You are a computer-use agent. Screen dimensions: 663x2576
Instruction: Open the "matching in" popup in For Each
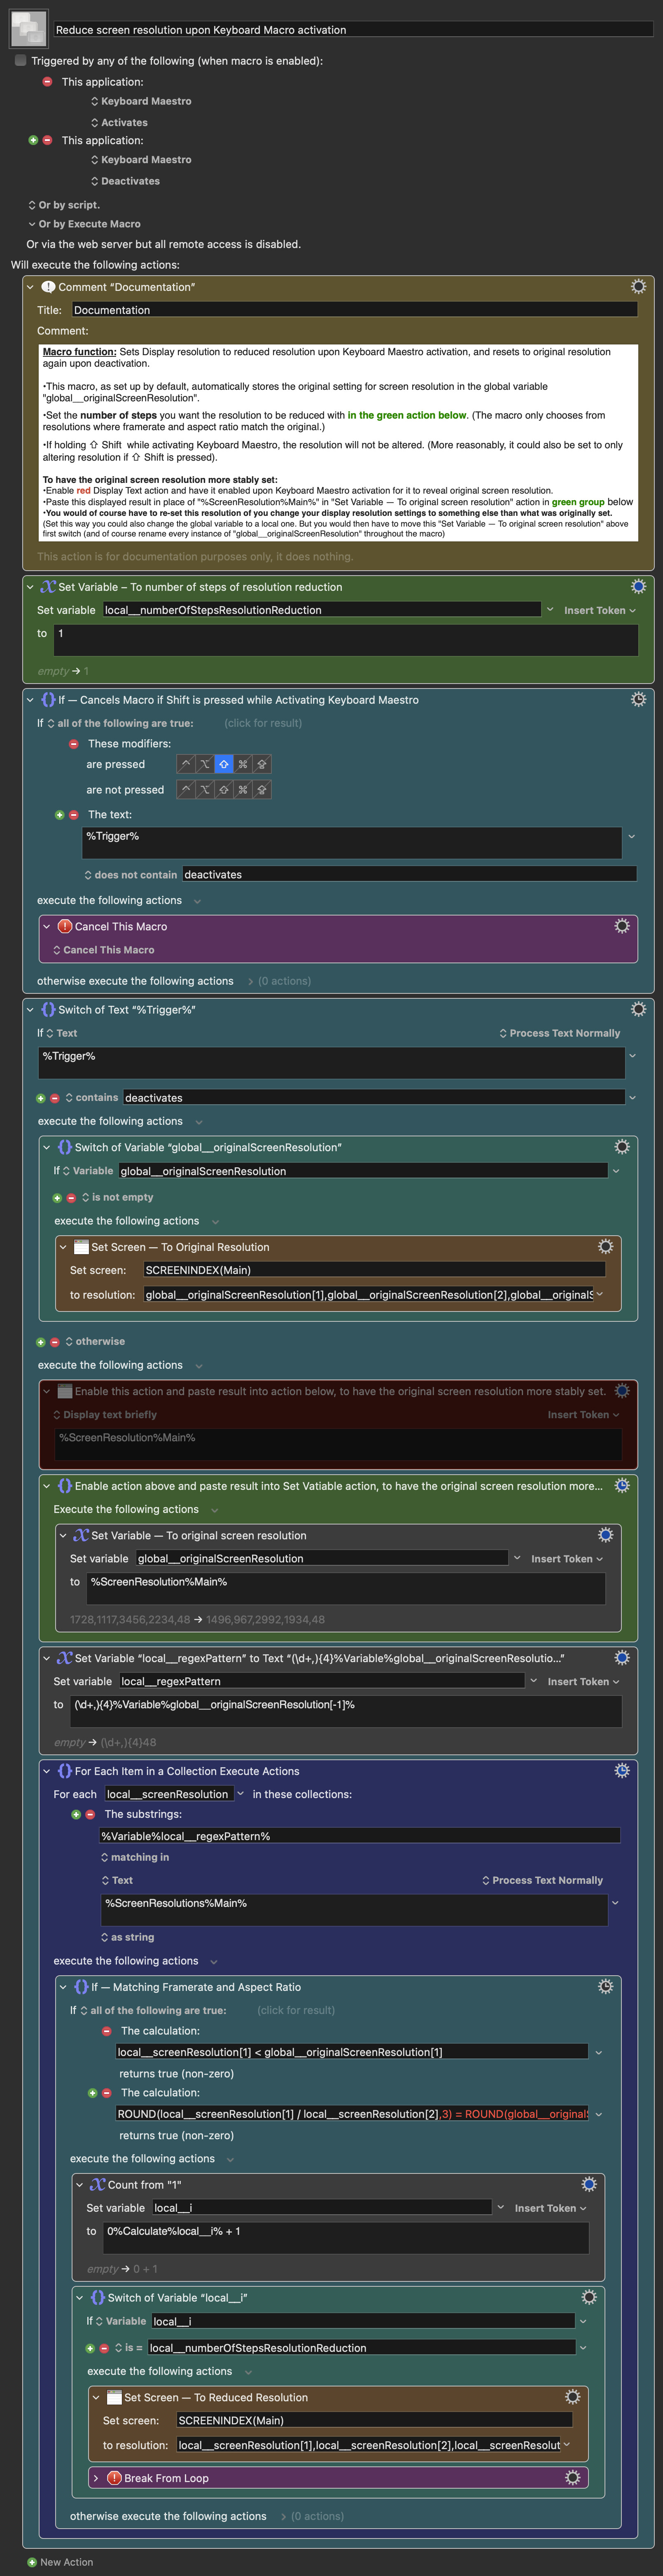point(135,1857)
